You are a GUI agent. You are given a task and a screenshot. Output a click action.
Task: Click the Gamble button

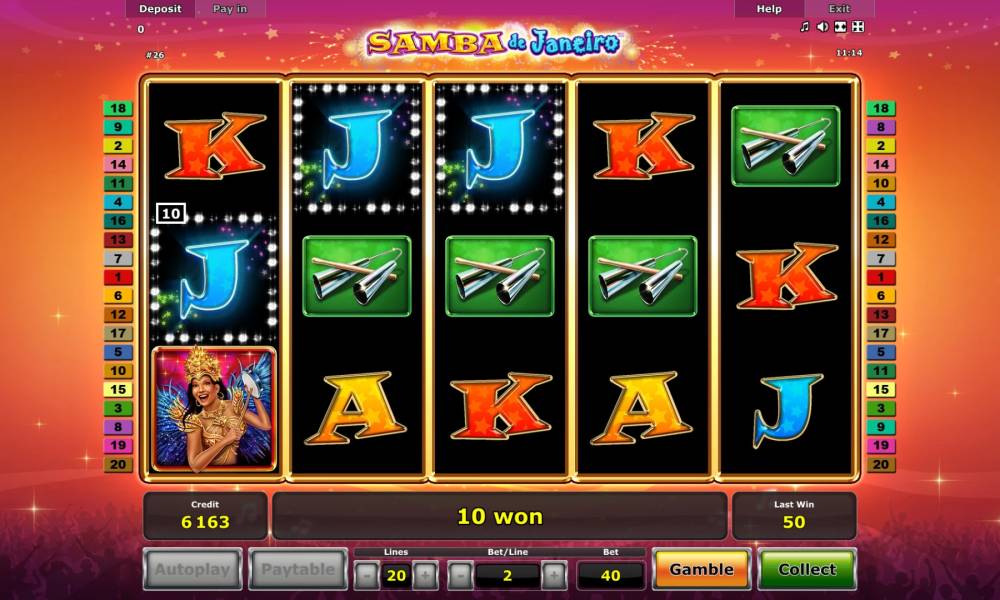pos(702,569)
